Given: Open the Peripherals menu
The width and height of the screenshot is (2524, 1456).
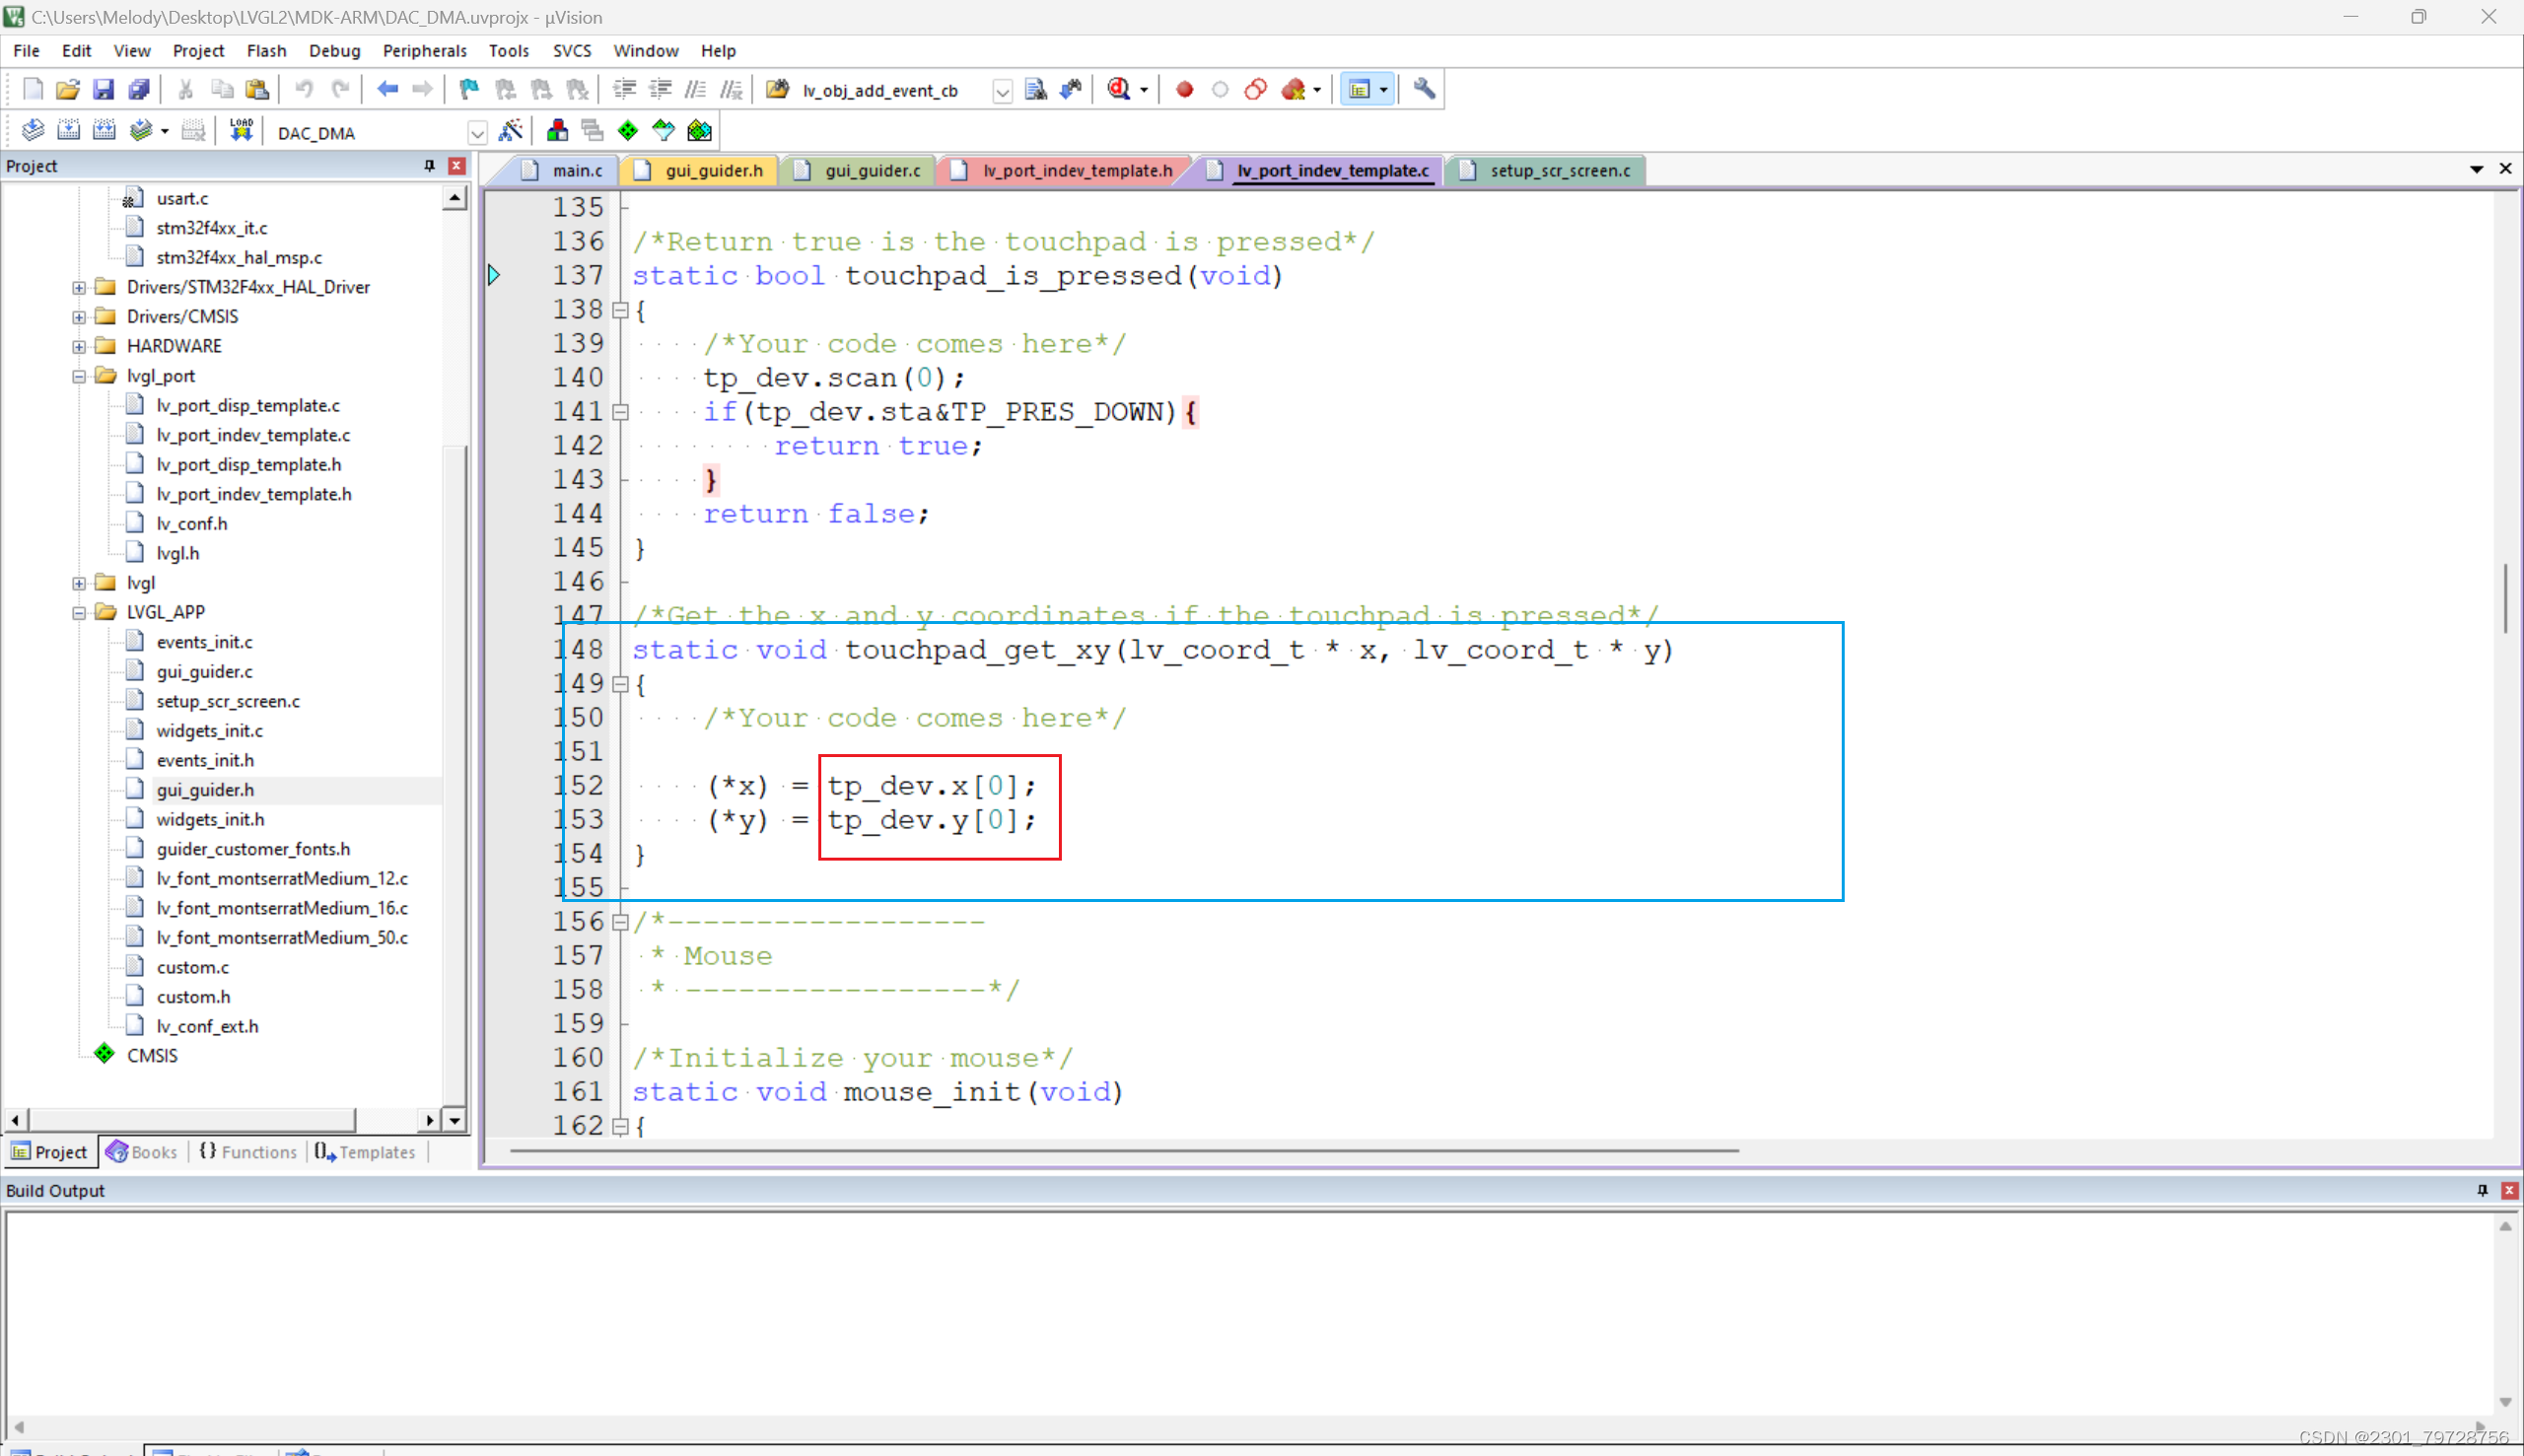Looking at the screenshot, I should click(x=424, y=50).
